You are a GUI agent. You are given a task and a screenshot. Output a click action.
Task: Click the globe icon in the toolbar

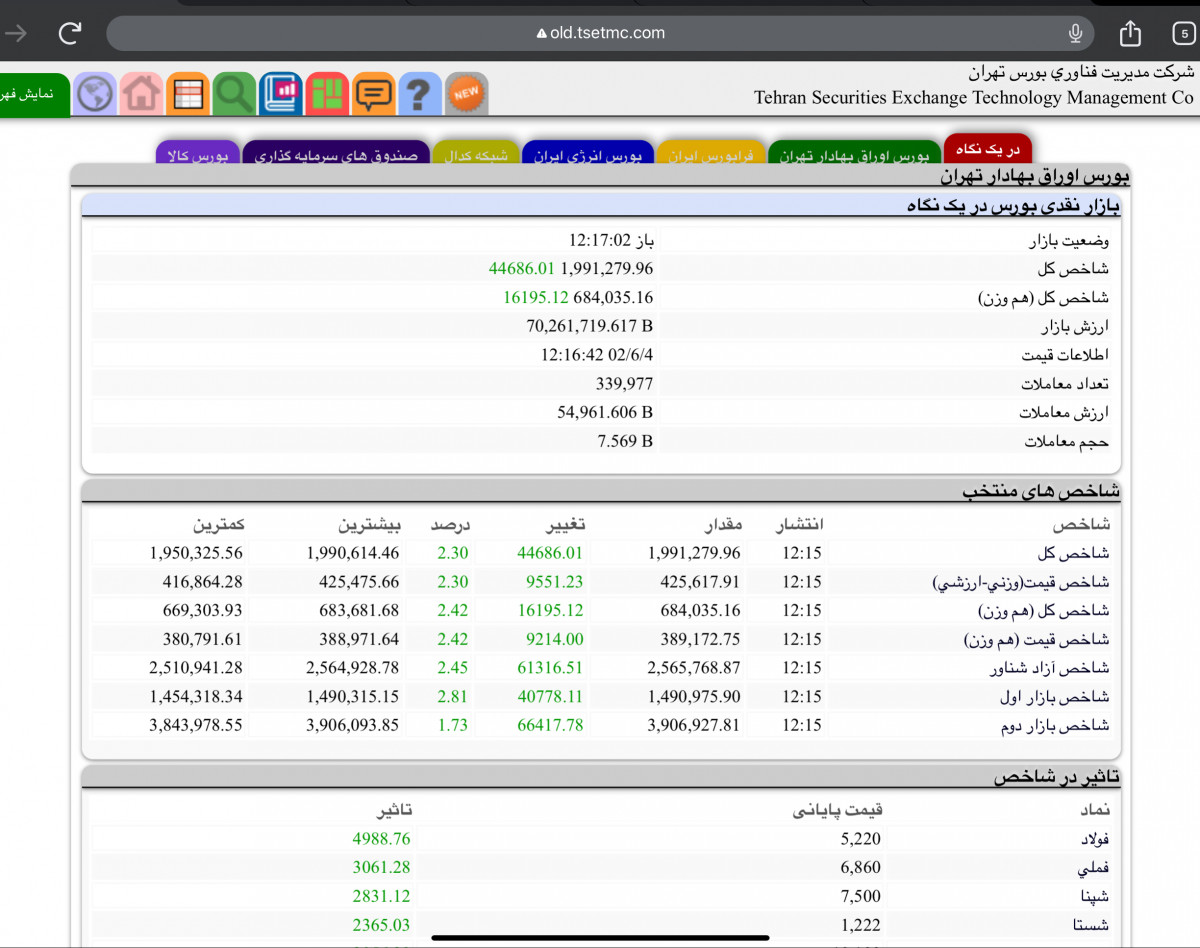pyautogui.click(x=96, y=95)
